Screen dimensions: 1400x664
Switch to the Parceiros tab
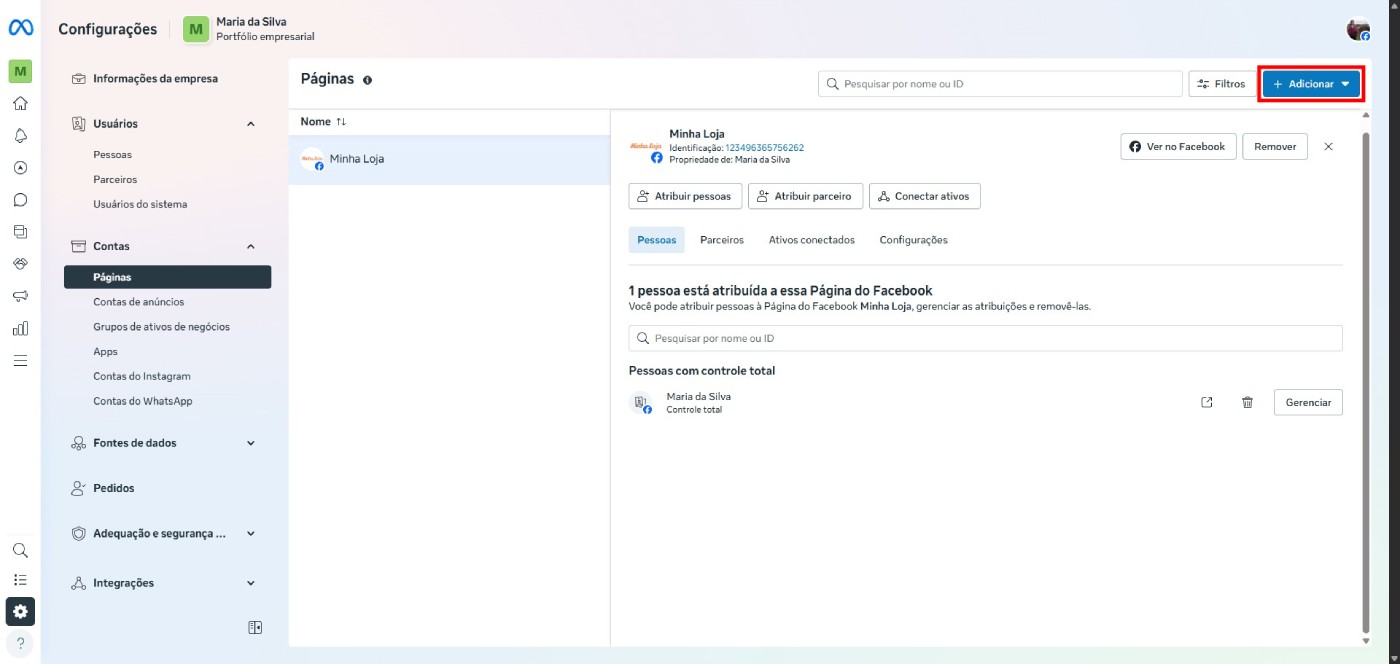coord(721,240)
